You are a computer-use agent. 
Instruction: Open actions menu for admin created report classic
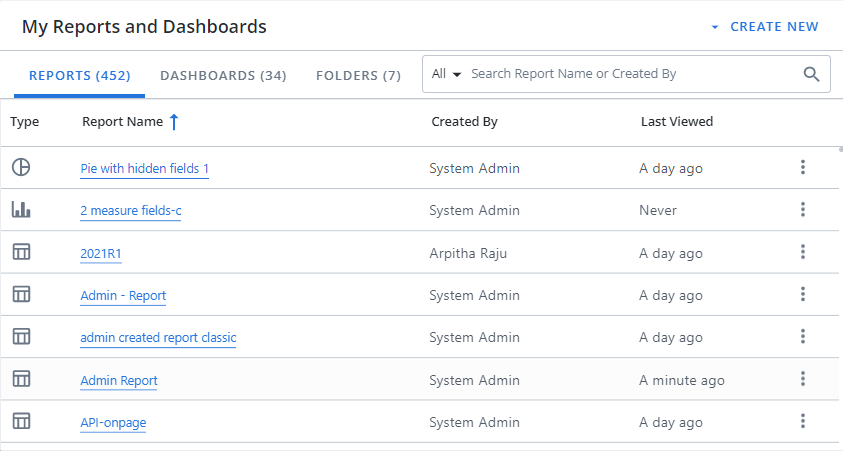tap(802, 337)
